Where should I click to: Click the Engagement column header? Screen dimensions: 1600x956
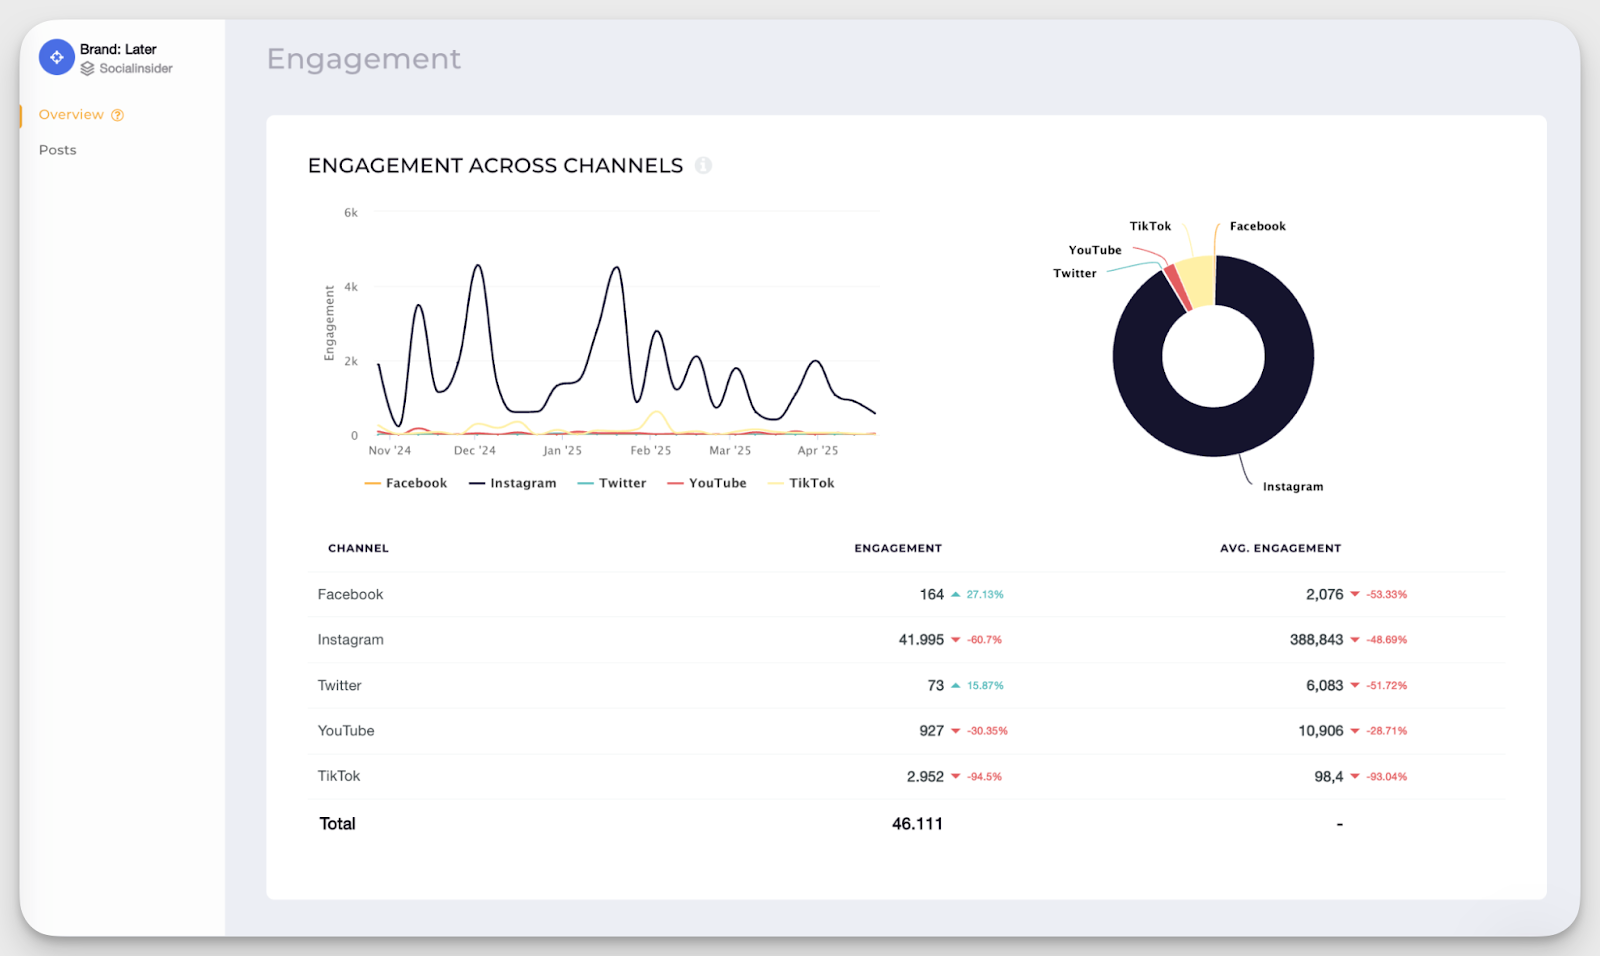(897, 548)
